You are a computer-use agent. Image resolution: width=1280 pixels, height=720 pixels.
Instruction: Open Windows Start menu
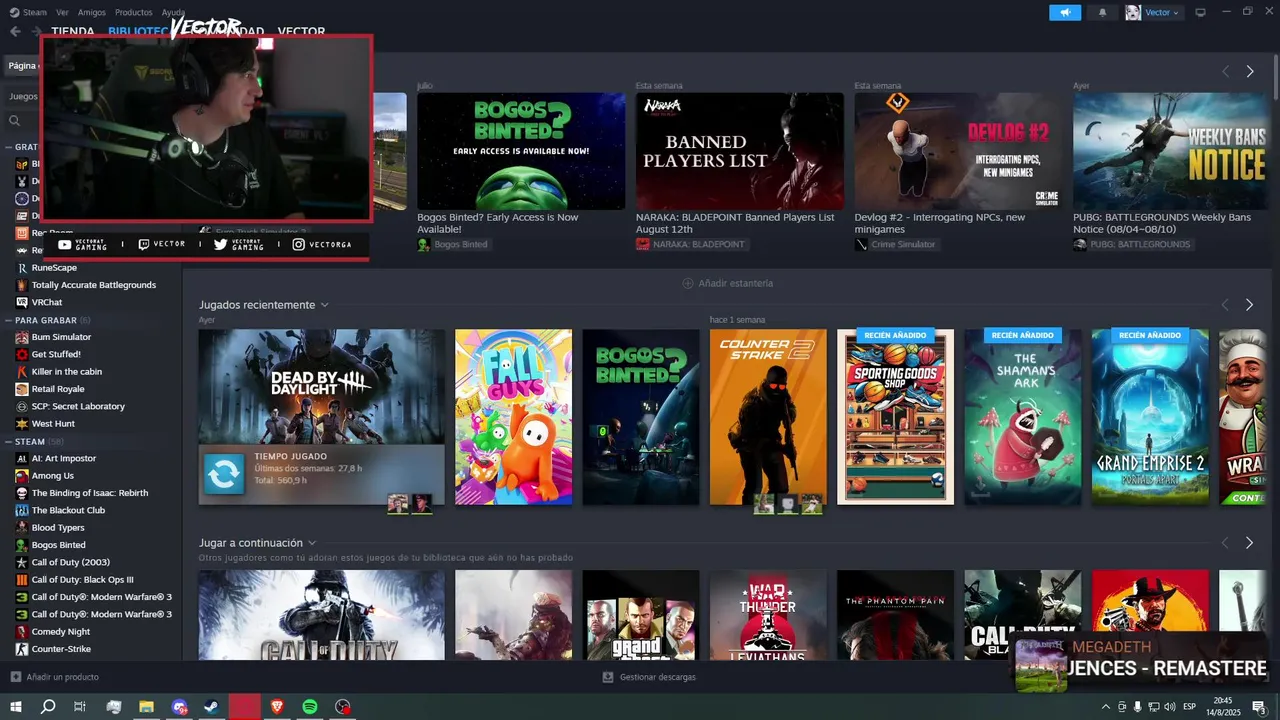(16, 707)
